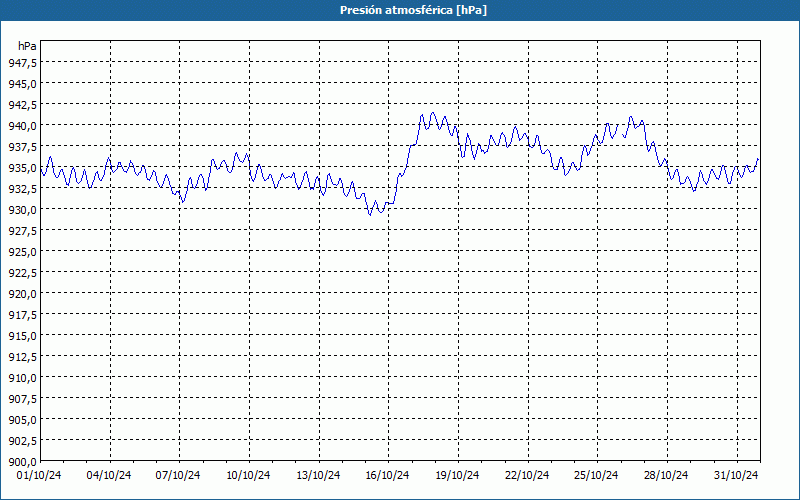Click the 905,0 axis value
This screenshot has height=500, width=800.
[x=22, y=419]
